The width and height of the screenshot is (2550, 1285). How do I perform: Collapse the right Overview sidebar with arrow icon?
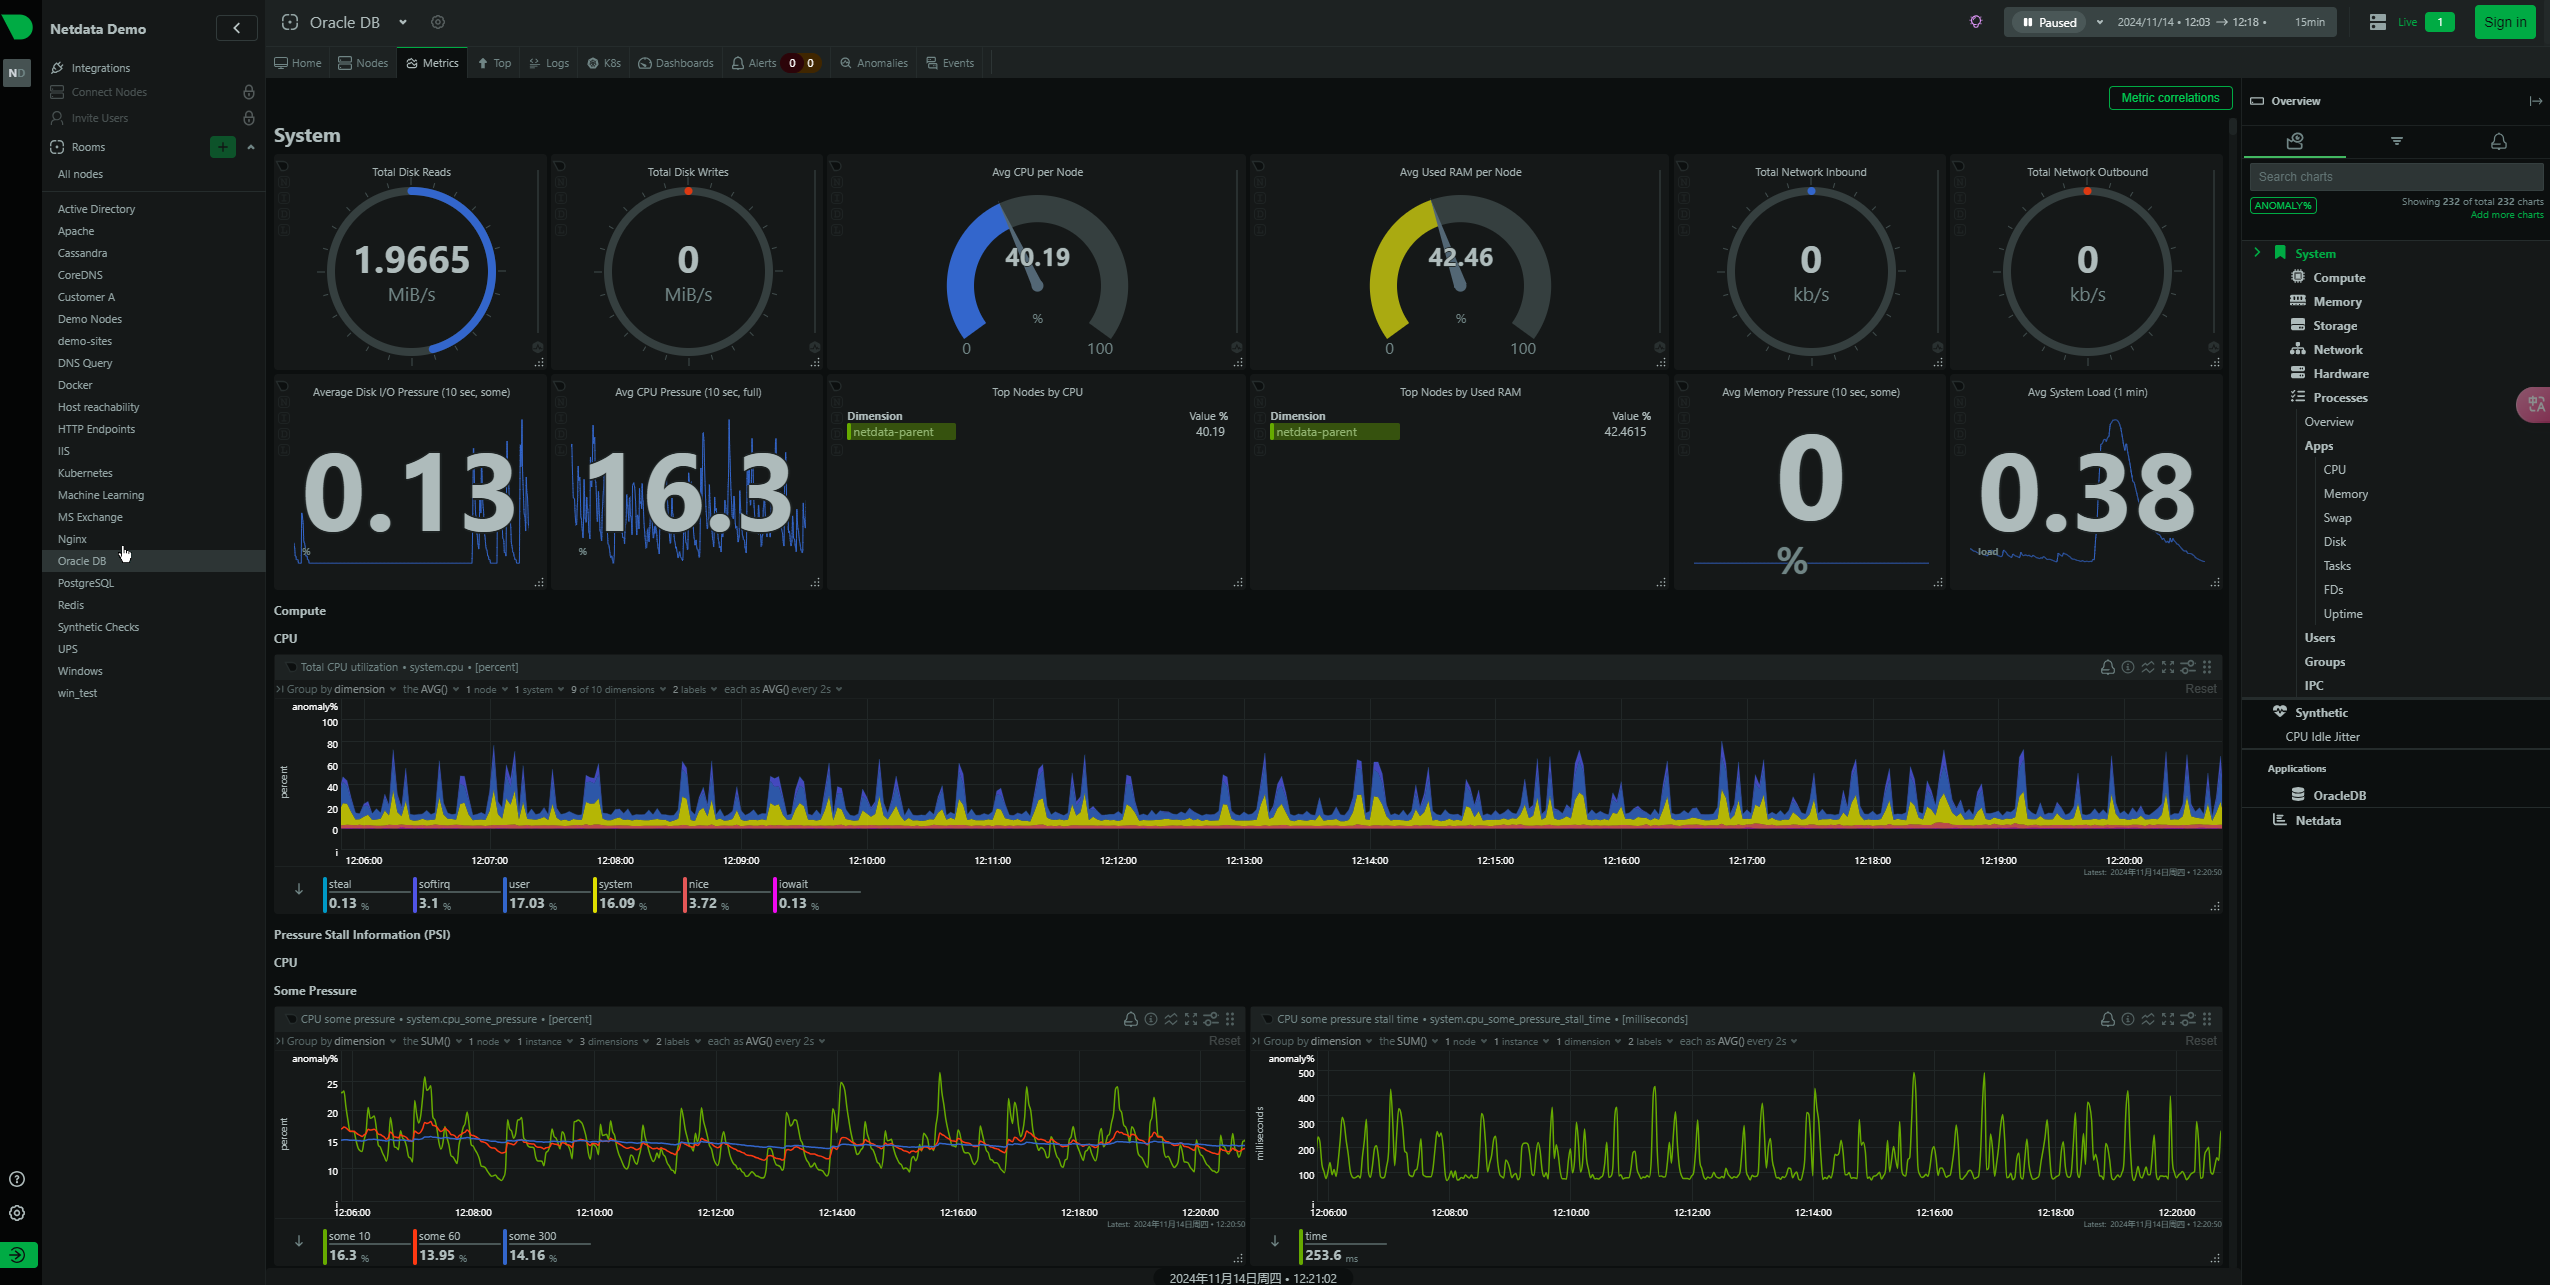coord(2535,101)
